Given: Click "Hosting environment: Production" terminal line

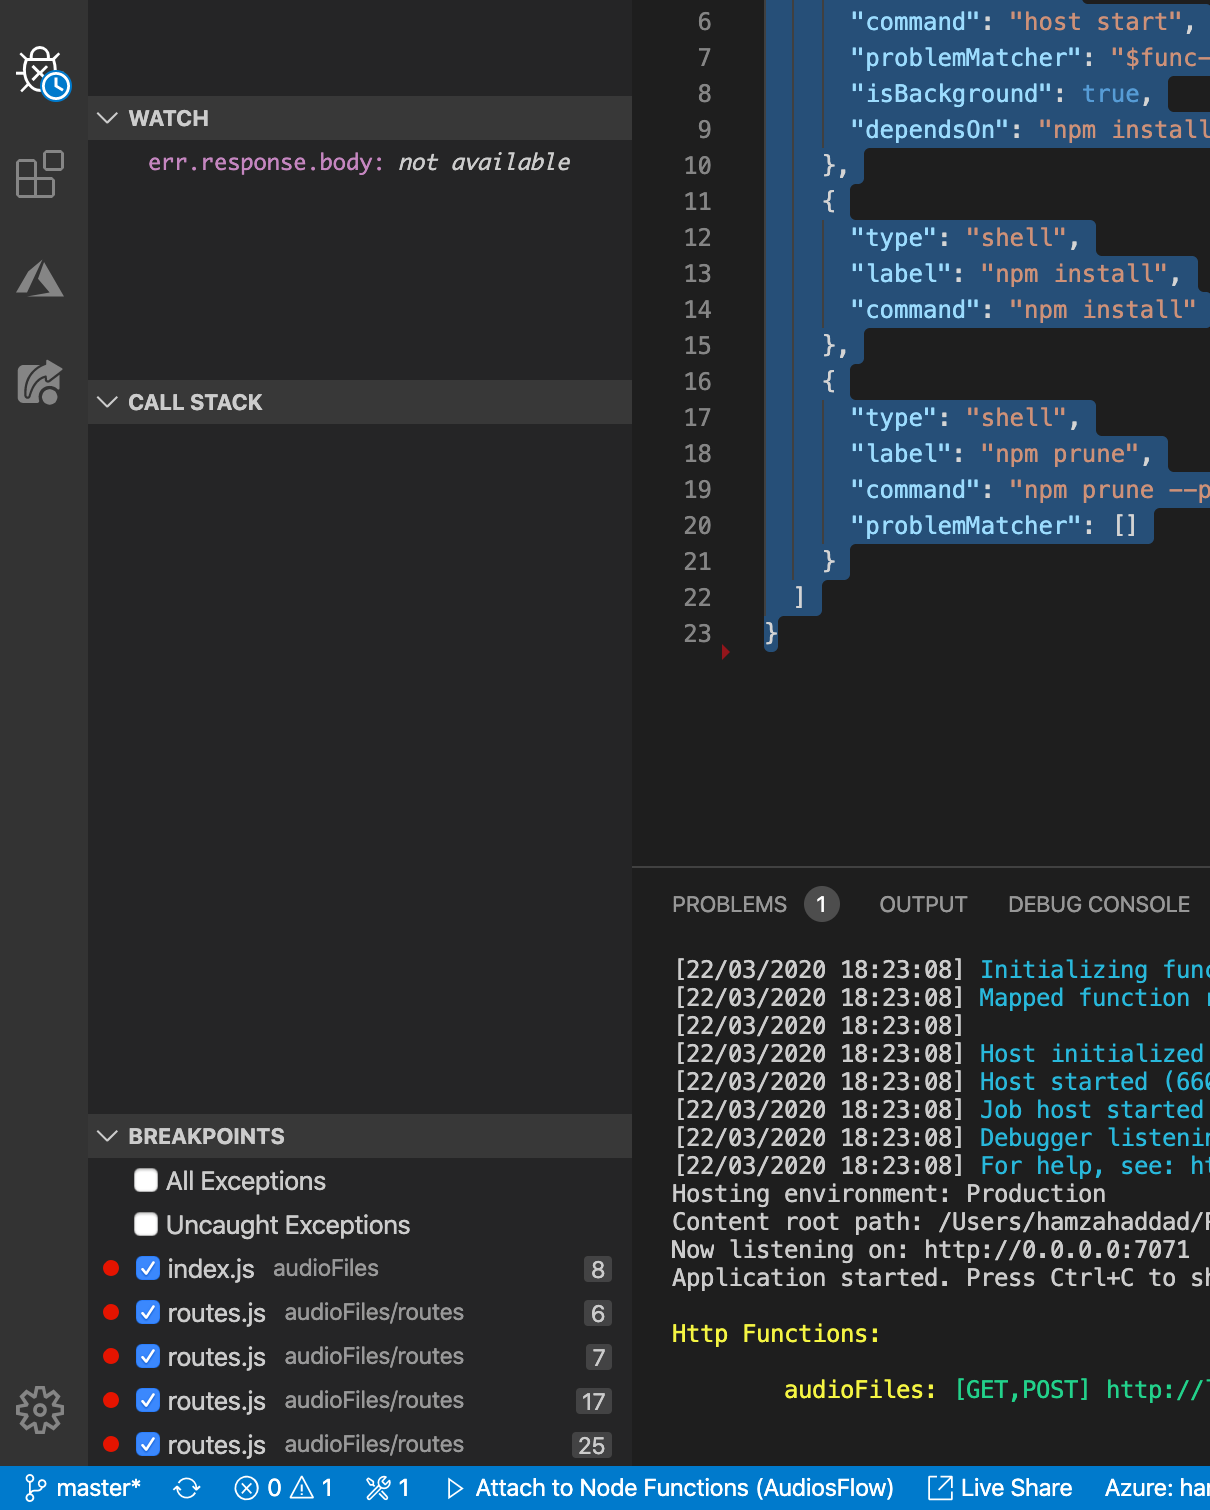Looking at the screenshot, I should 889,1194.
